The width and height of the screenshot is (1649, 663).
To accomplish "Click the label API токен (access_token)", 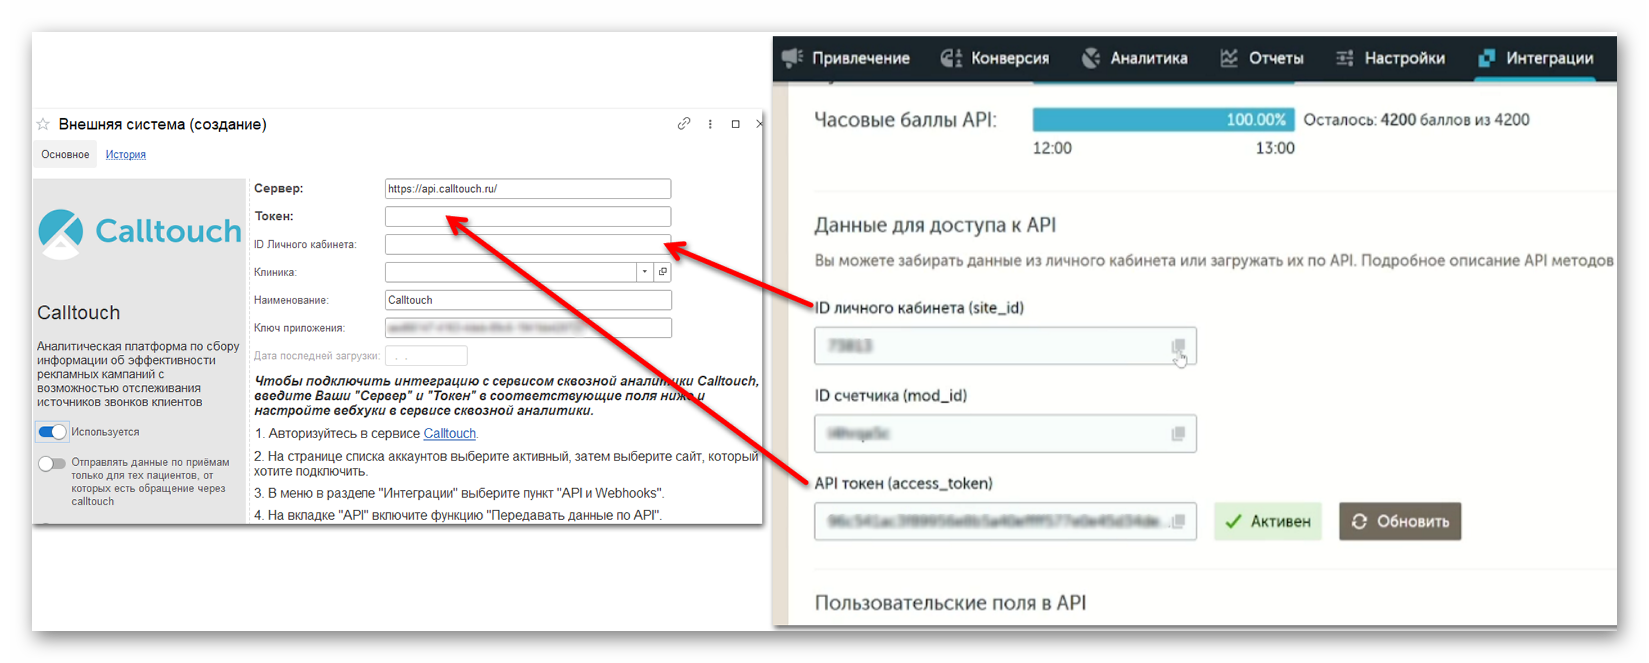I will pyautogui.click(x=903, y=484).
